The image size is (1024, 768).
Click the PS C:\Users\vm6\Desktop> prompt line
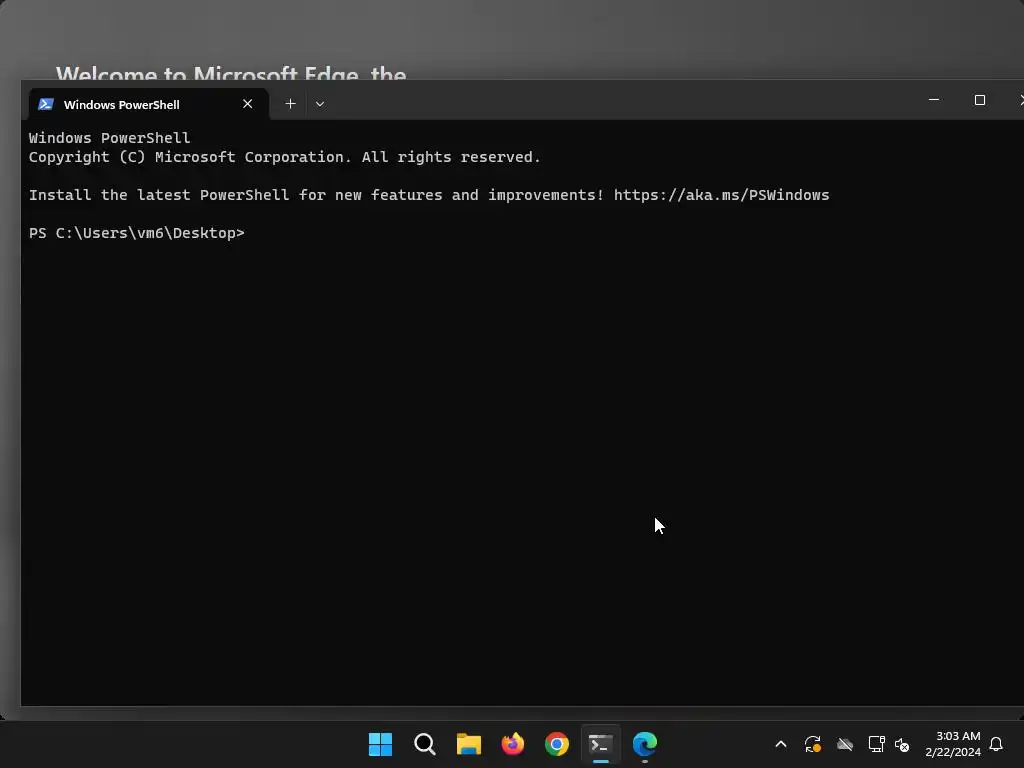[x=136, y=233]
